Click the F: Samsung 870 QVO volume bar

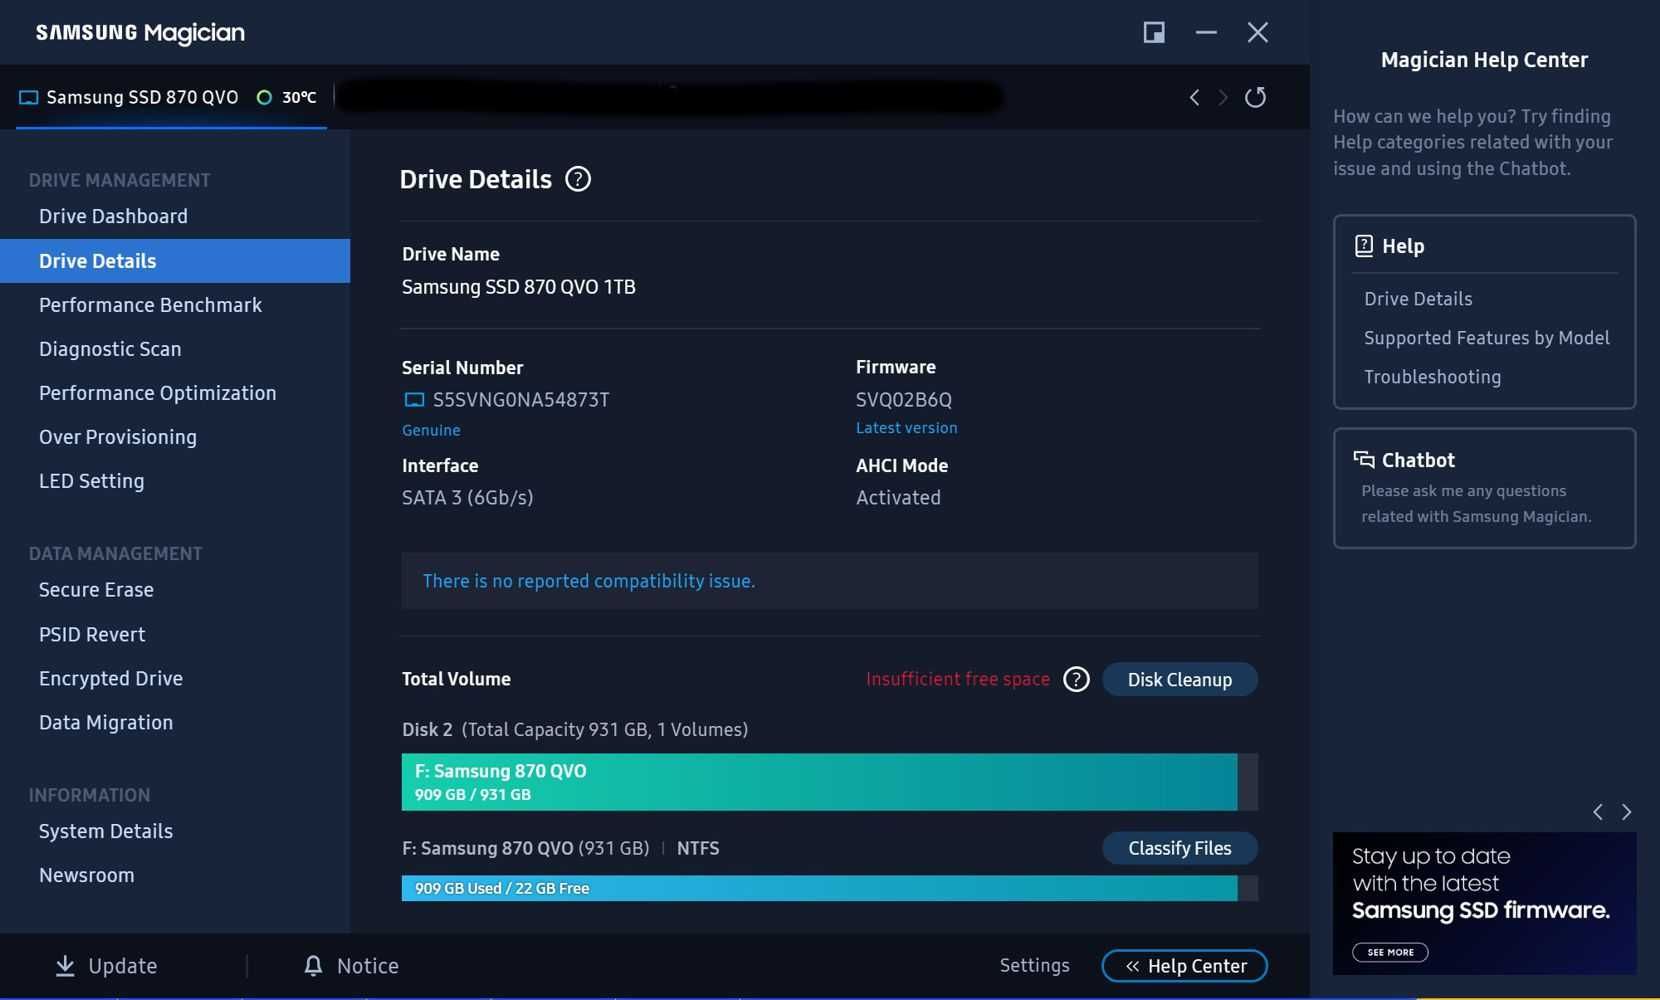pos(830,782)
